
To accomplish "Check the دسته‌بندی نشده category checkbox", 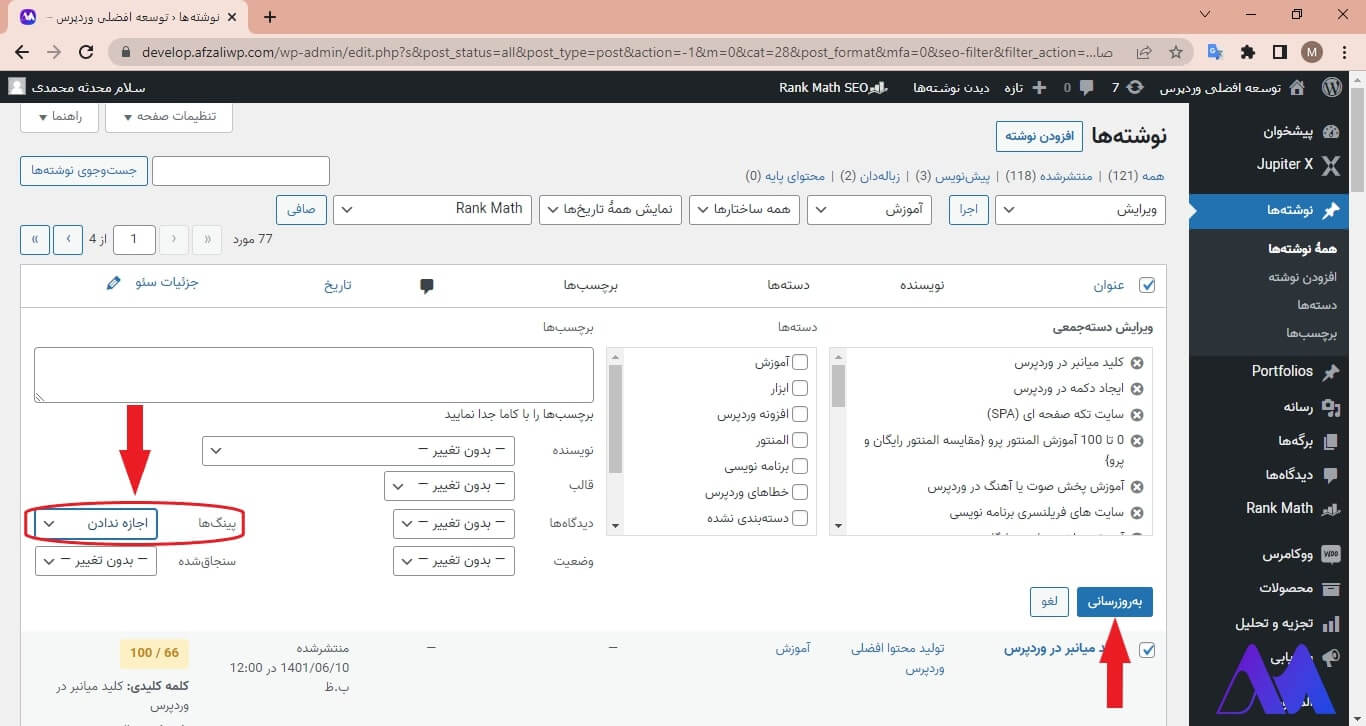I will pyautogui.click(x=800, y=518).
